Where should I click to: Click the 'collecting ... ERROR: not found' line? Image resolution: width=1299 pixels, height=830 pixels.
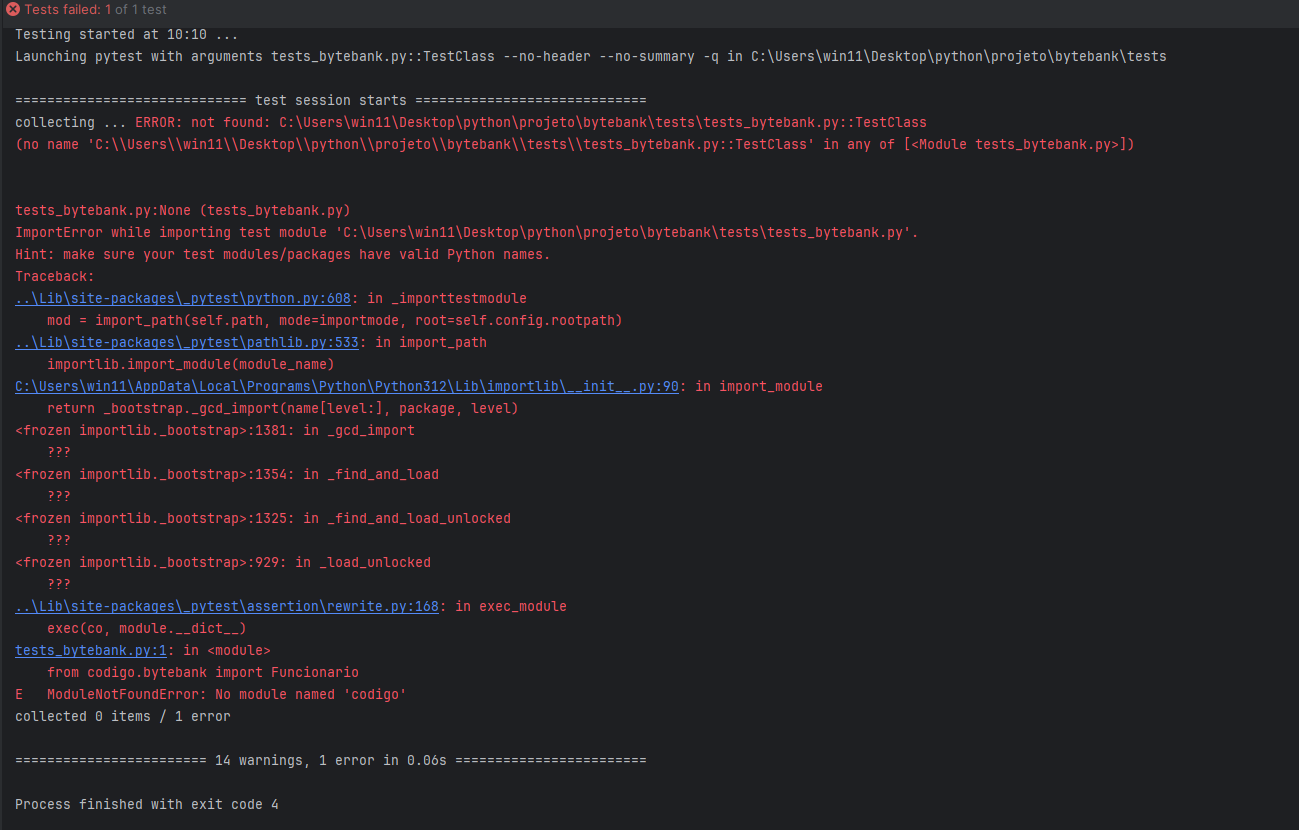tap(471, 122)
